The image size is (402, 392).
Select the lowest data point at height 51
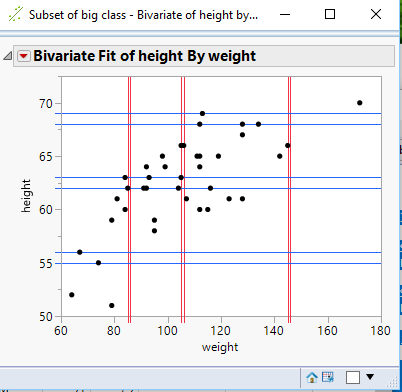[112, 306]
